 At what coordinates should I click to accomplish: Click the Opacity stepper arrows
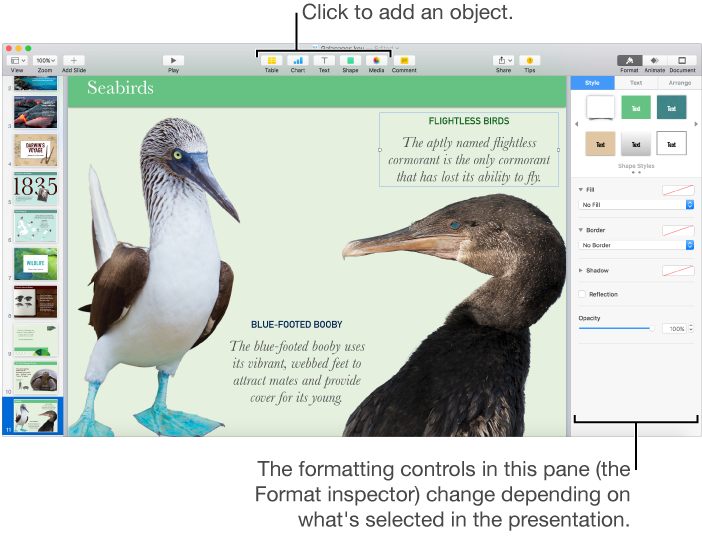pyautogui.click(x=691, y=329)
